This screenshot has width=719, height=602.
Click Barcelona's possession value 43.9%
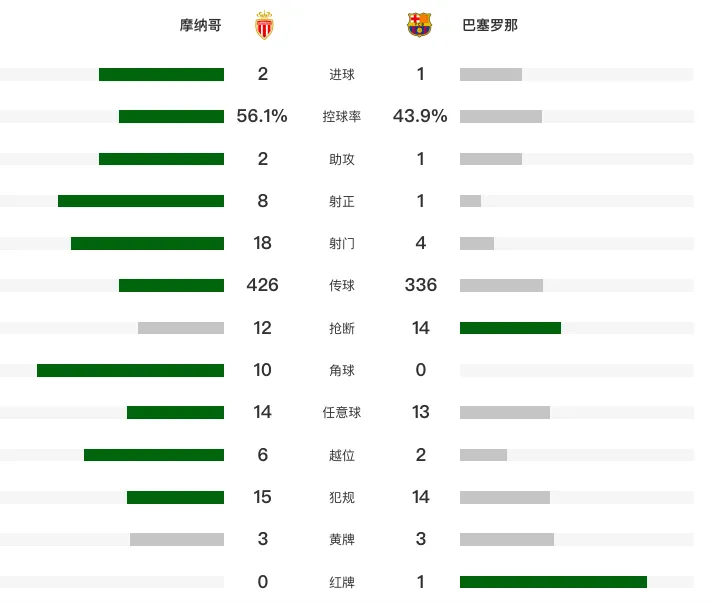click(x=420, y=116)
